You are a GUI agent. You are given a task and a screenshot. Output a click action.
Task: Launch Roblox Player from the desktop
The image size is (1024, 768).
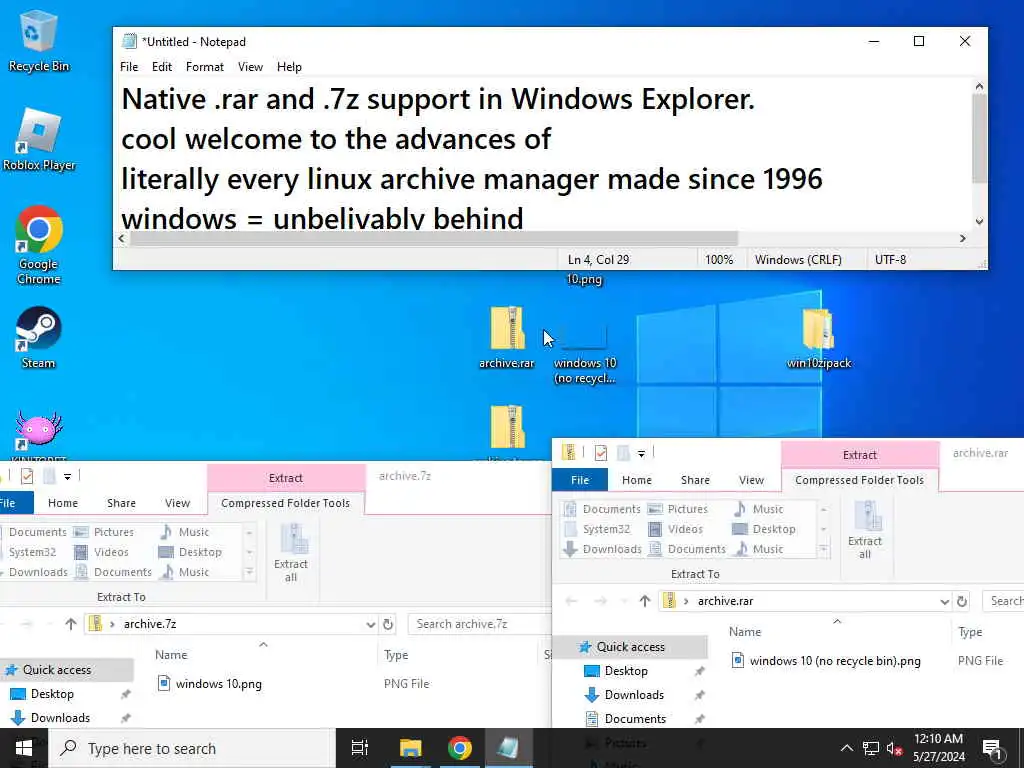[39, 140]
